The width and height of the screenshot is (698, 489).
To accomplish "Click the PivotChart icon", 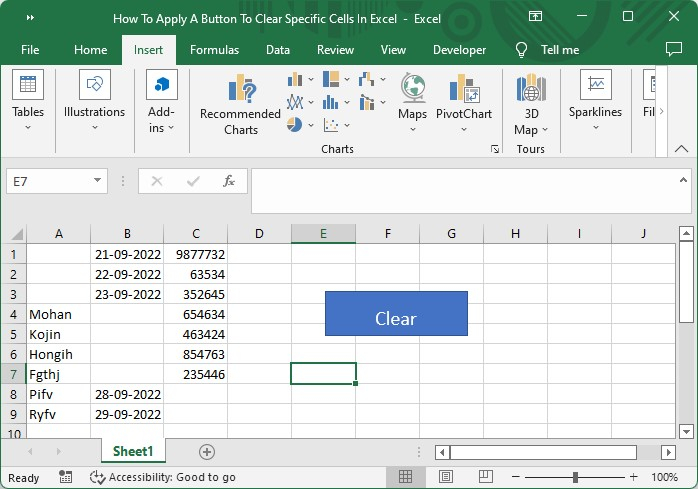I will click(463, 91).
